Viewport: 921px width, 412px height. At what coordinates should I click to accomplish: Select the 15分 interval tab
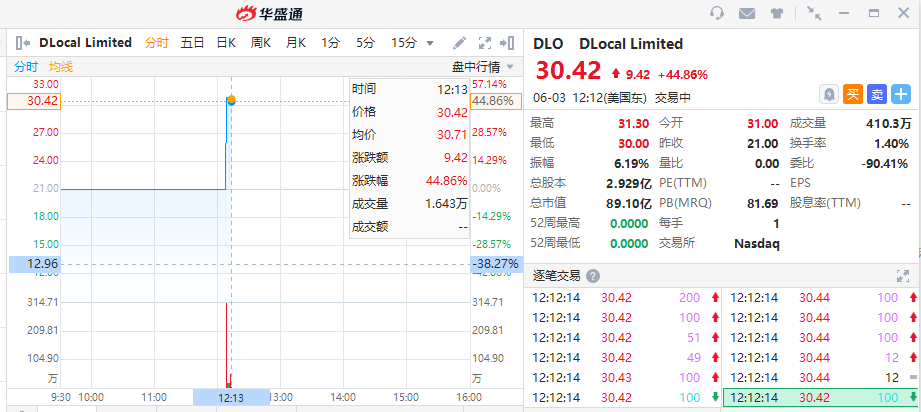[404, 42]
